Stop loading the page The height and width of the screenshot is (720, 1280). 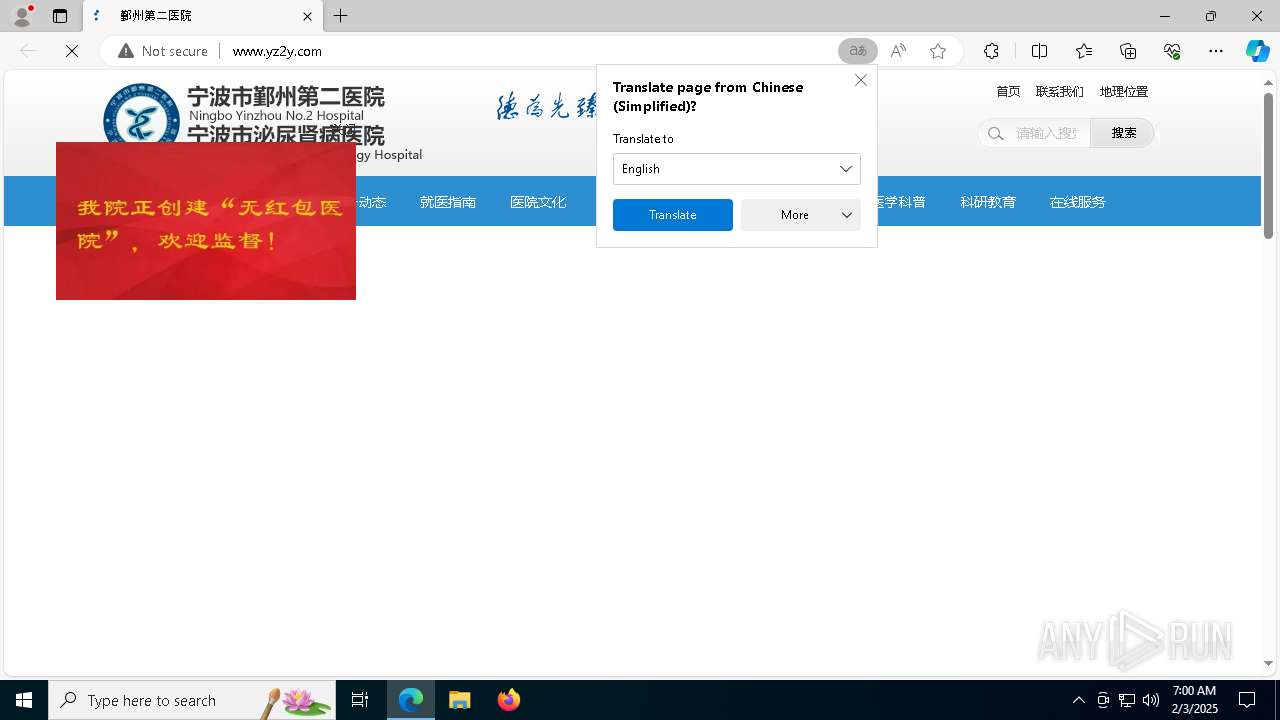pos(72,51)
